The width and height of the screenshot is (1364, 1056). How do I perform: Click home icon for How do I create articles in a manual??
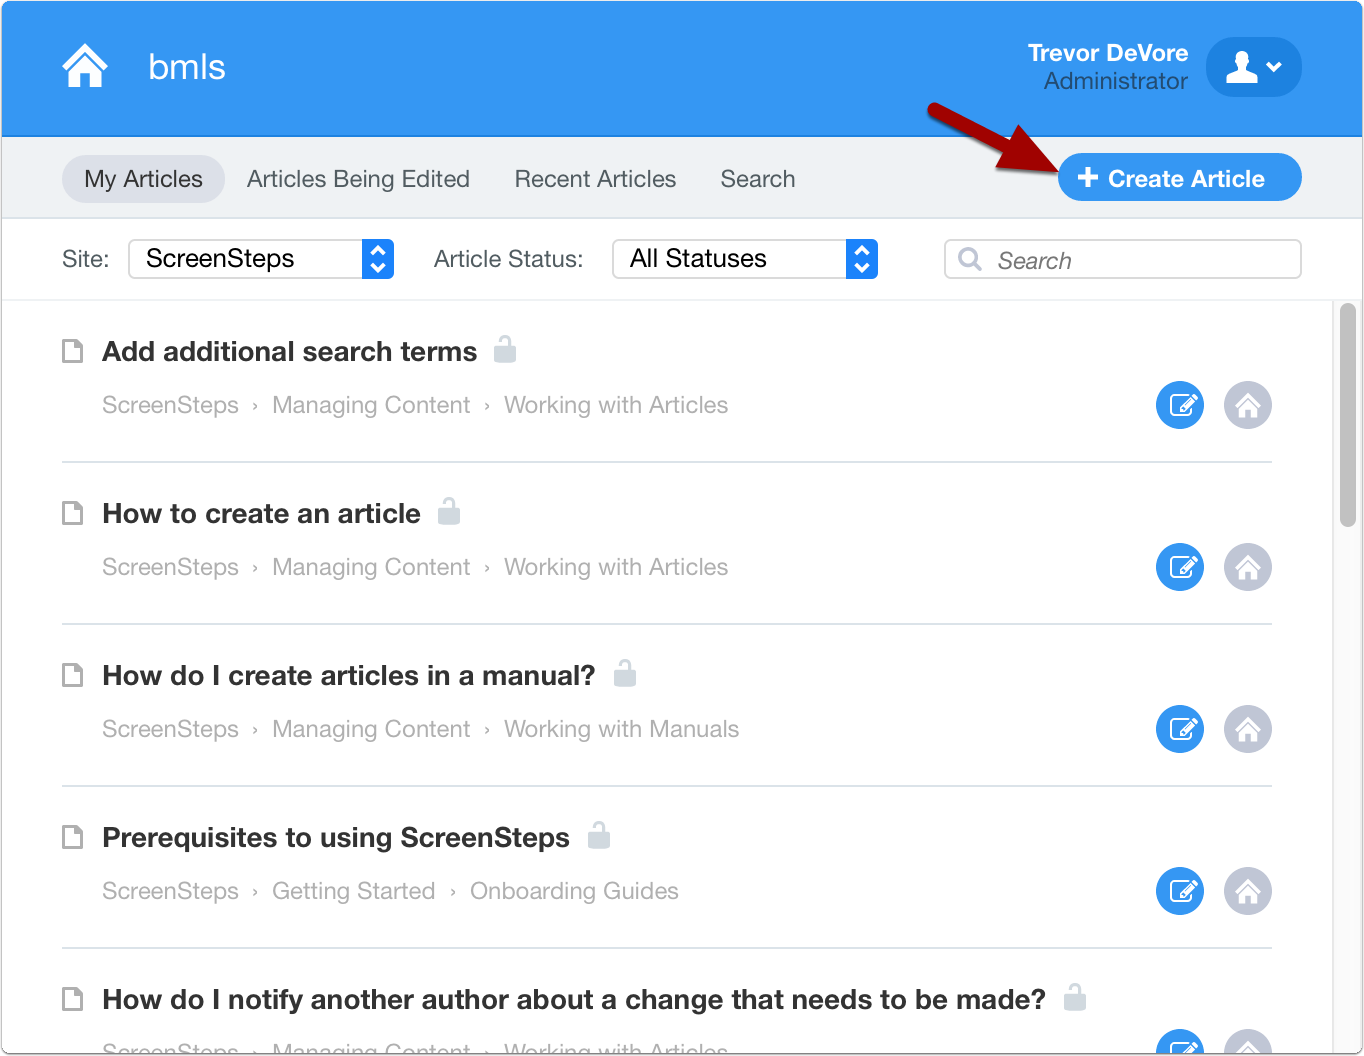1248,729
